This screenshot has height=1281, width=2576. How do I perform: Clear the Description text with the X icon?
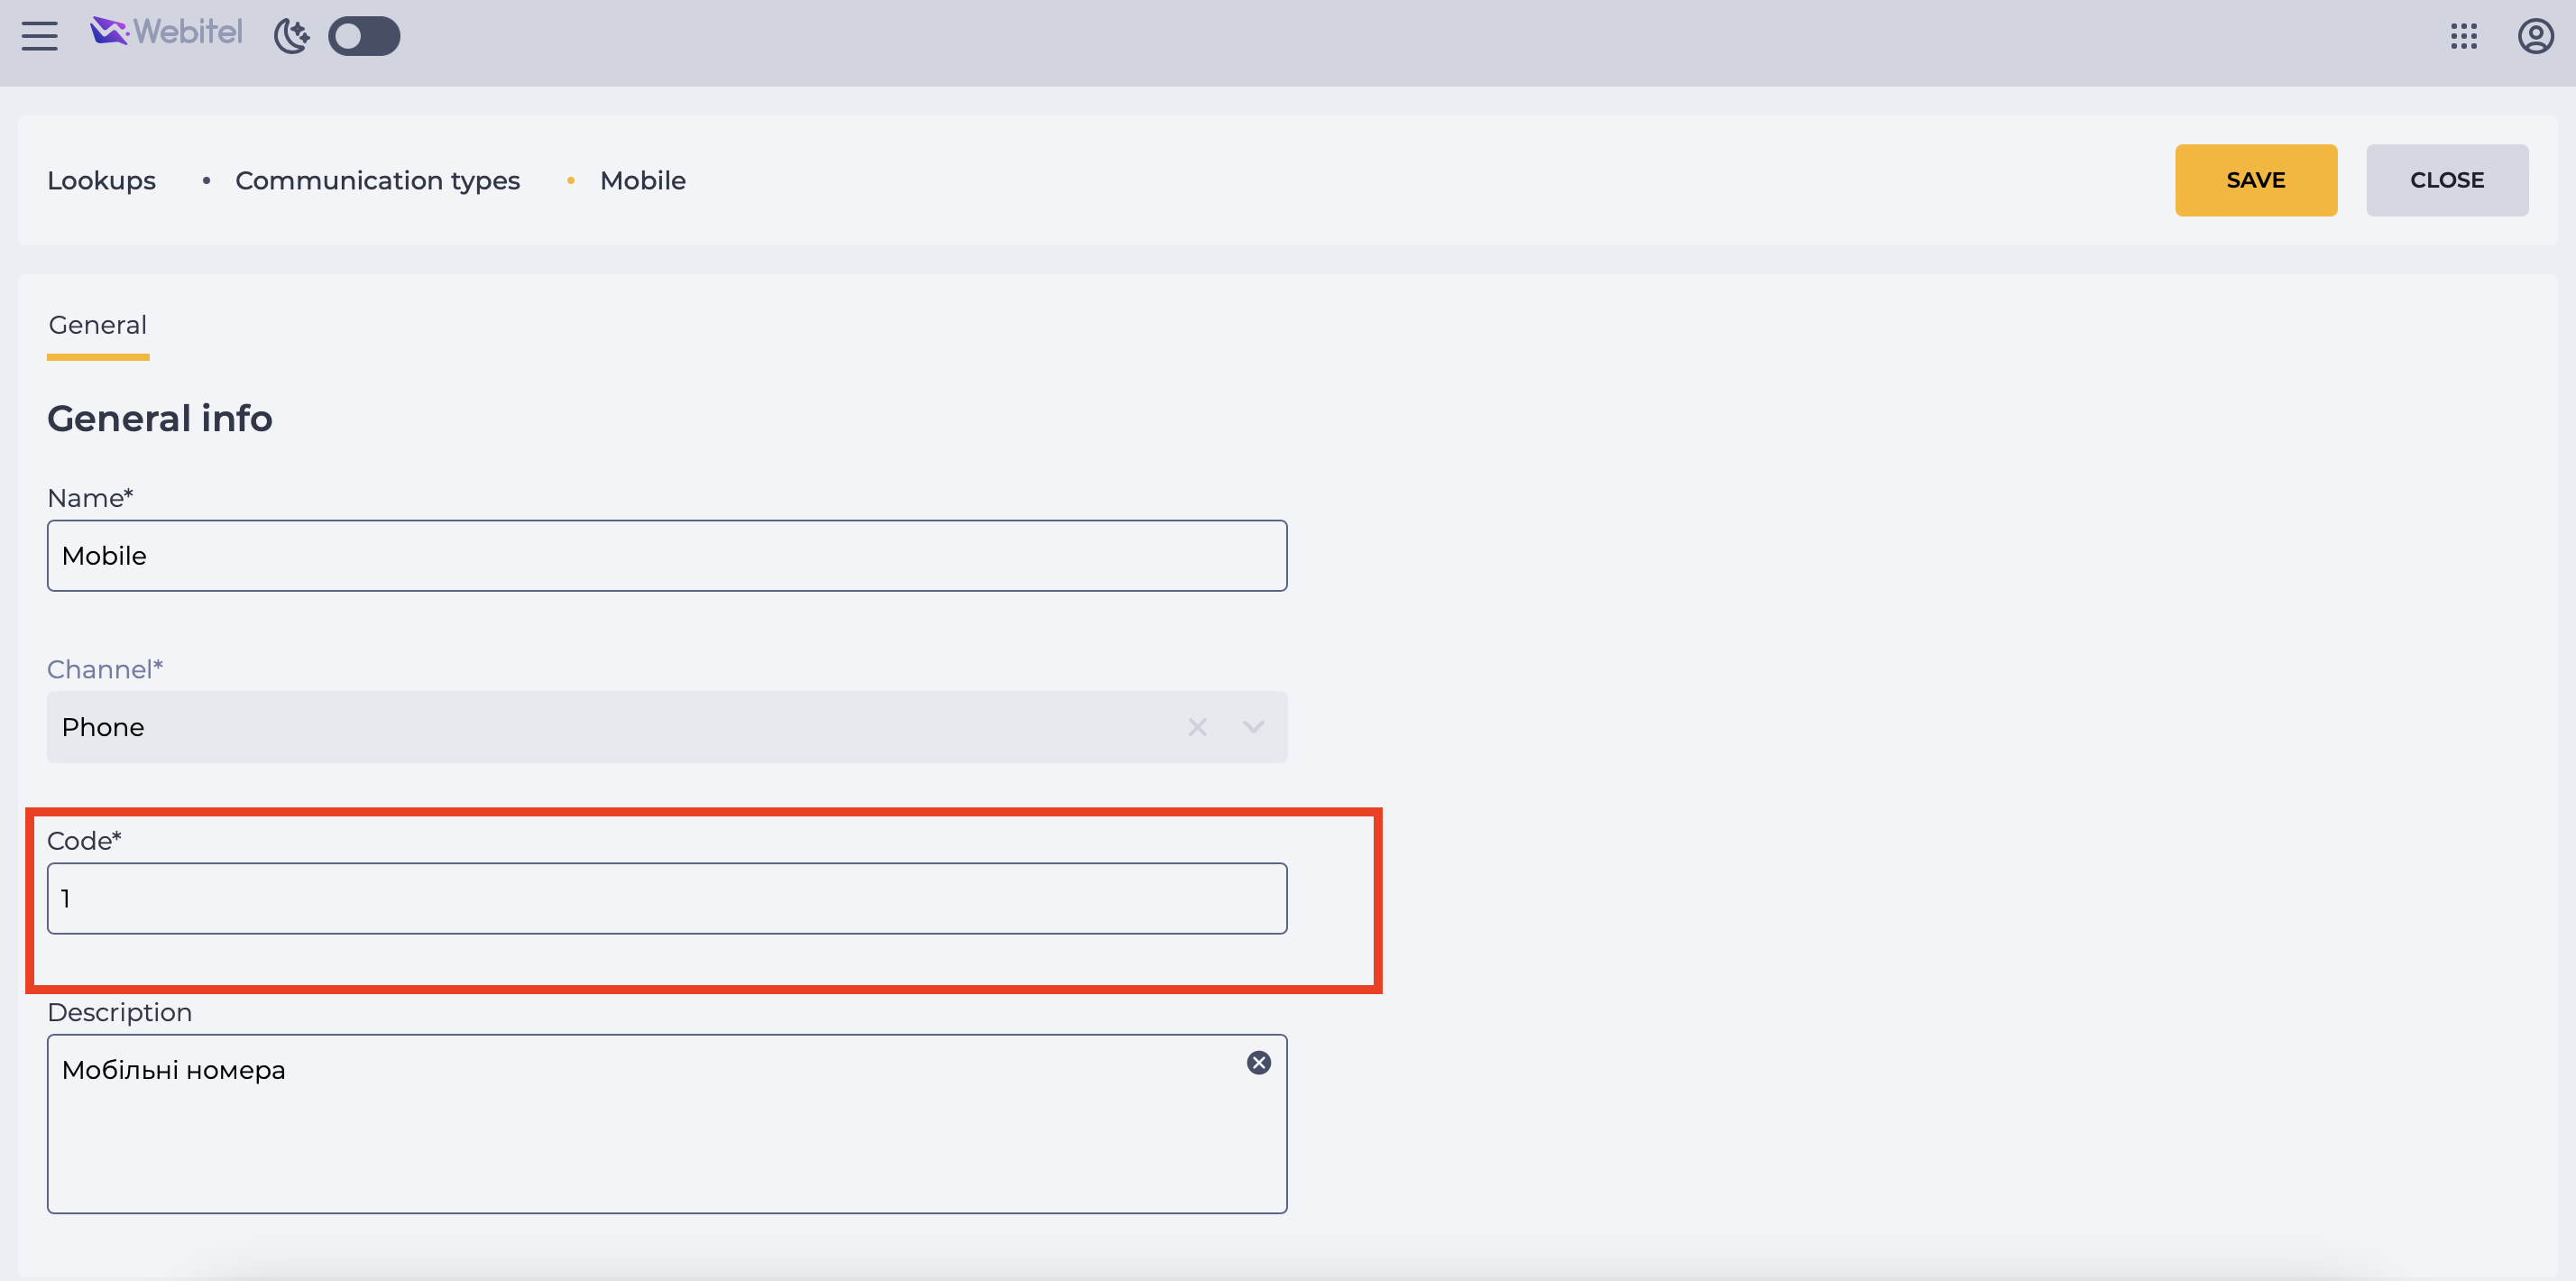[x=1259, y=1063]
